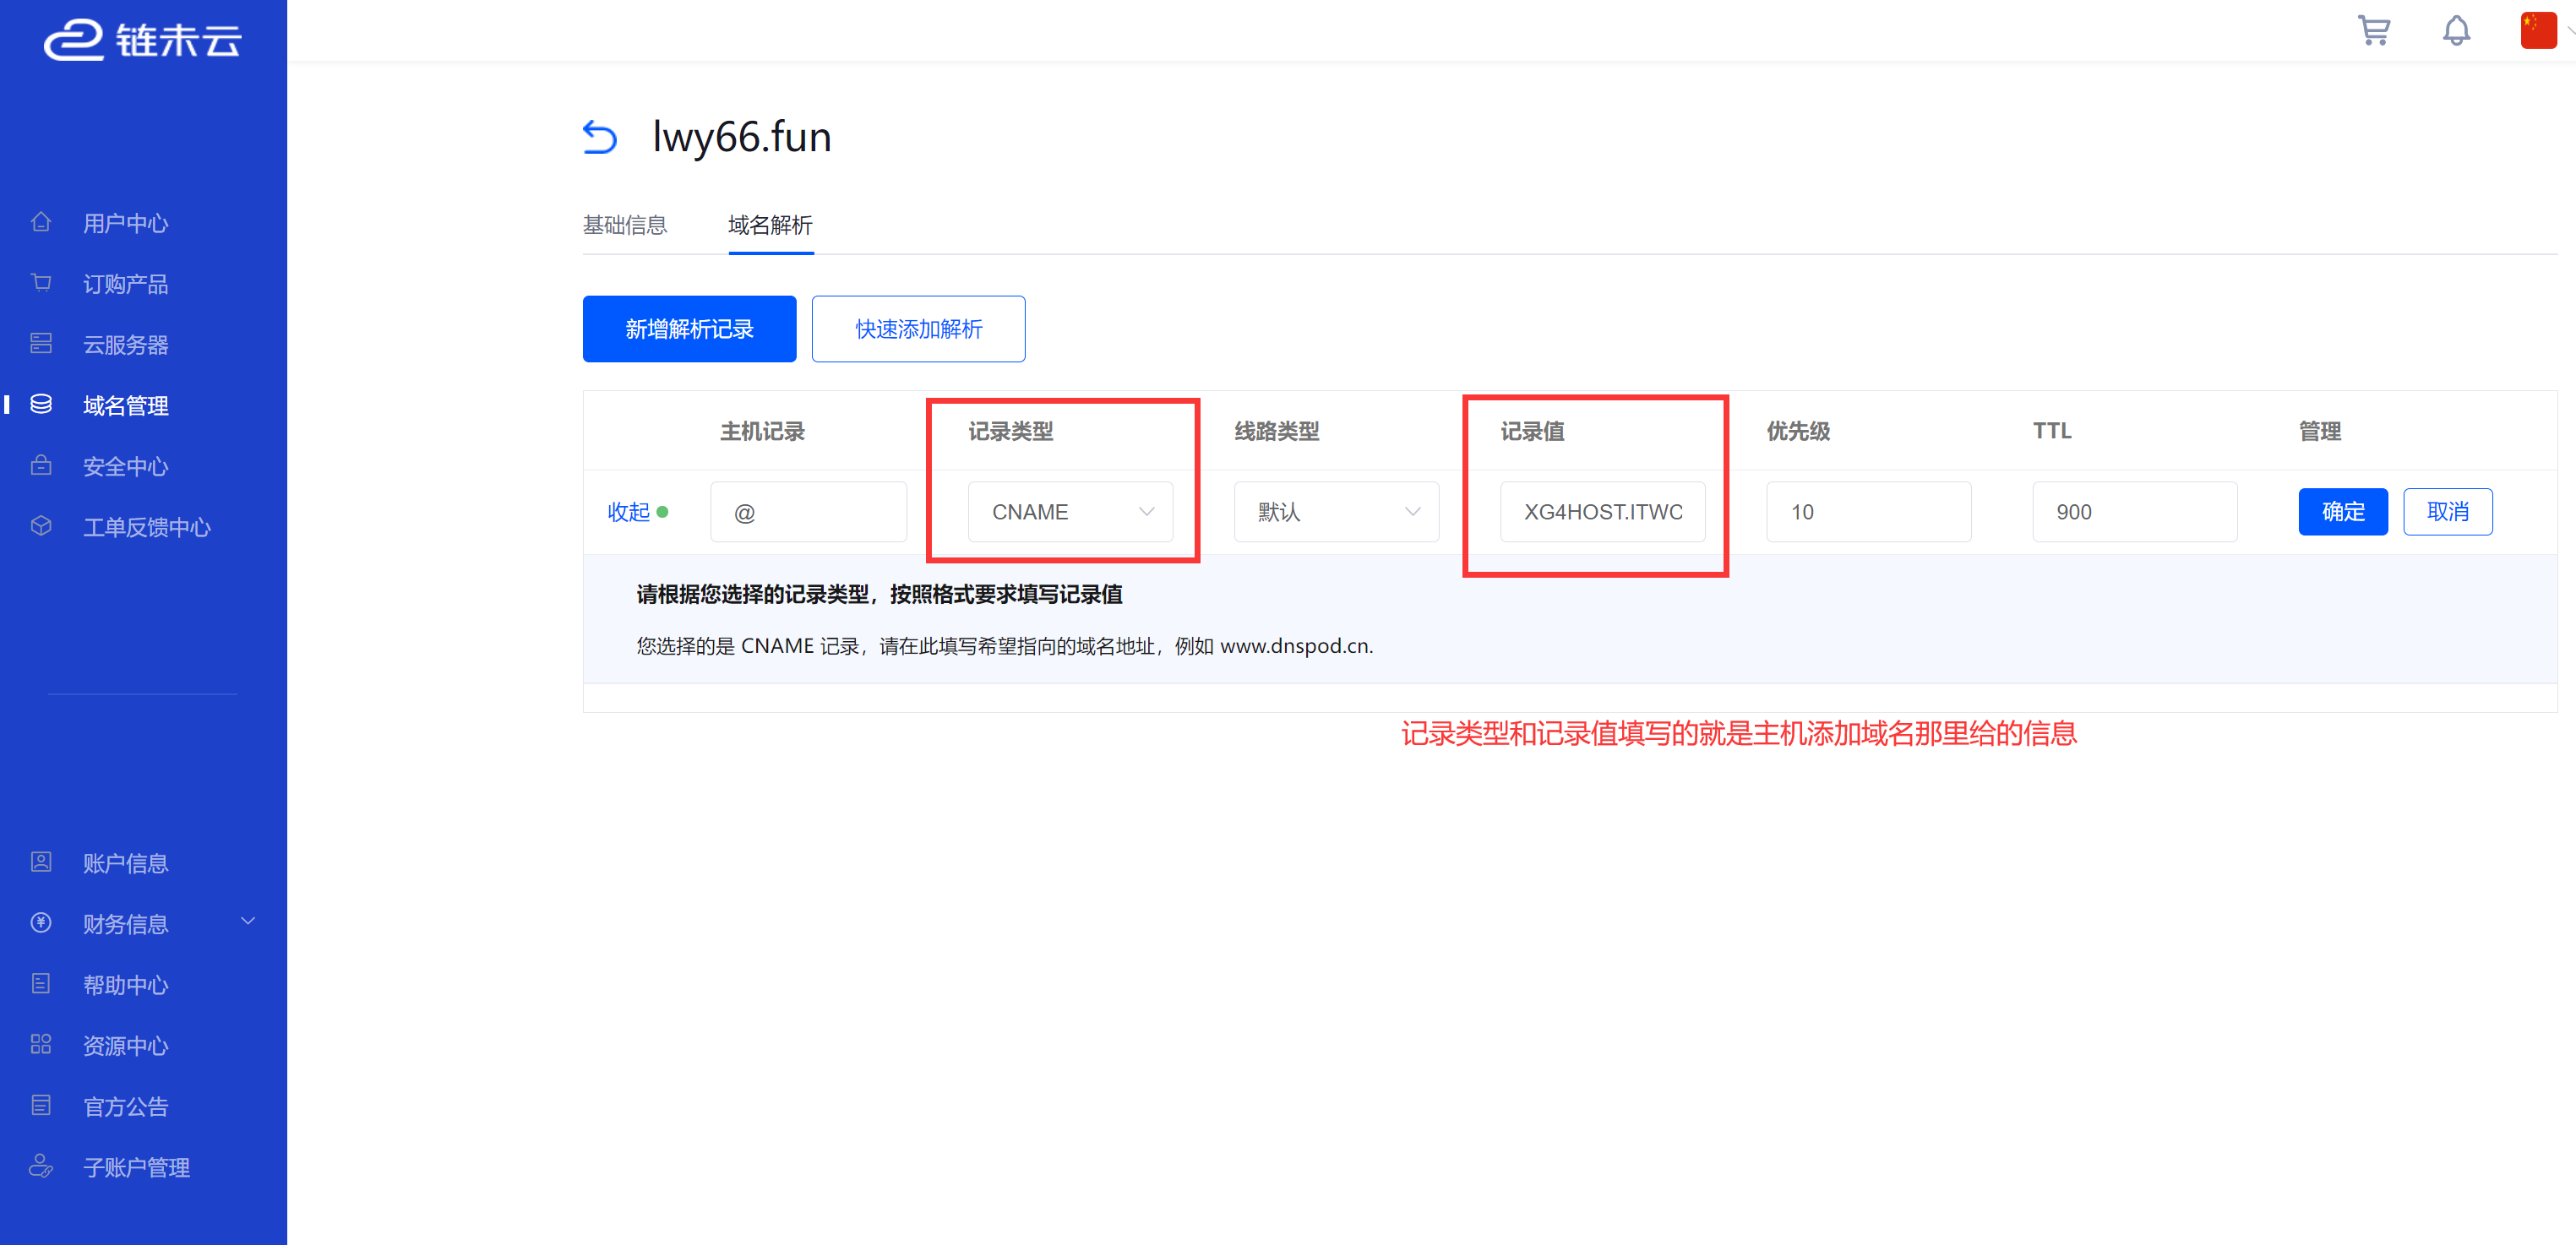Click the document icon for 帮助中心
2576x1245 pixels.
(x=41, y=984)
